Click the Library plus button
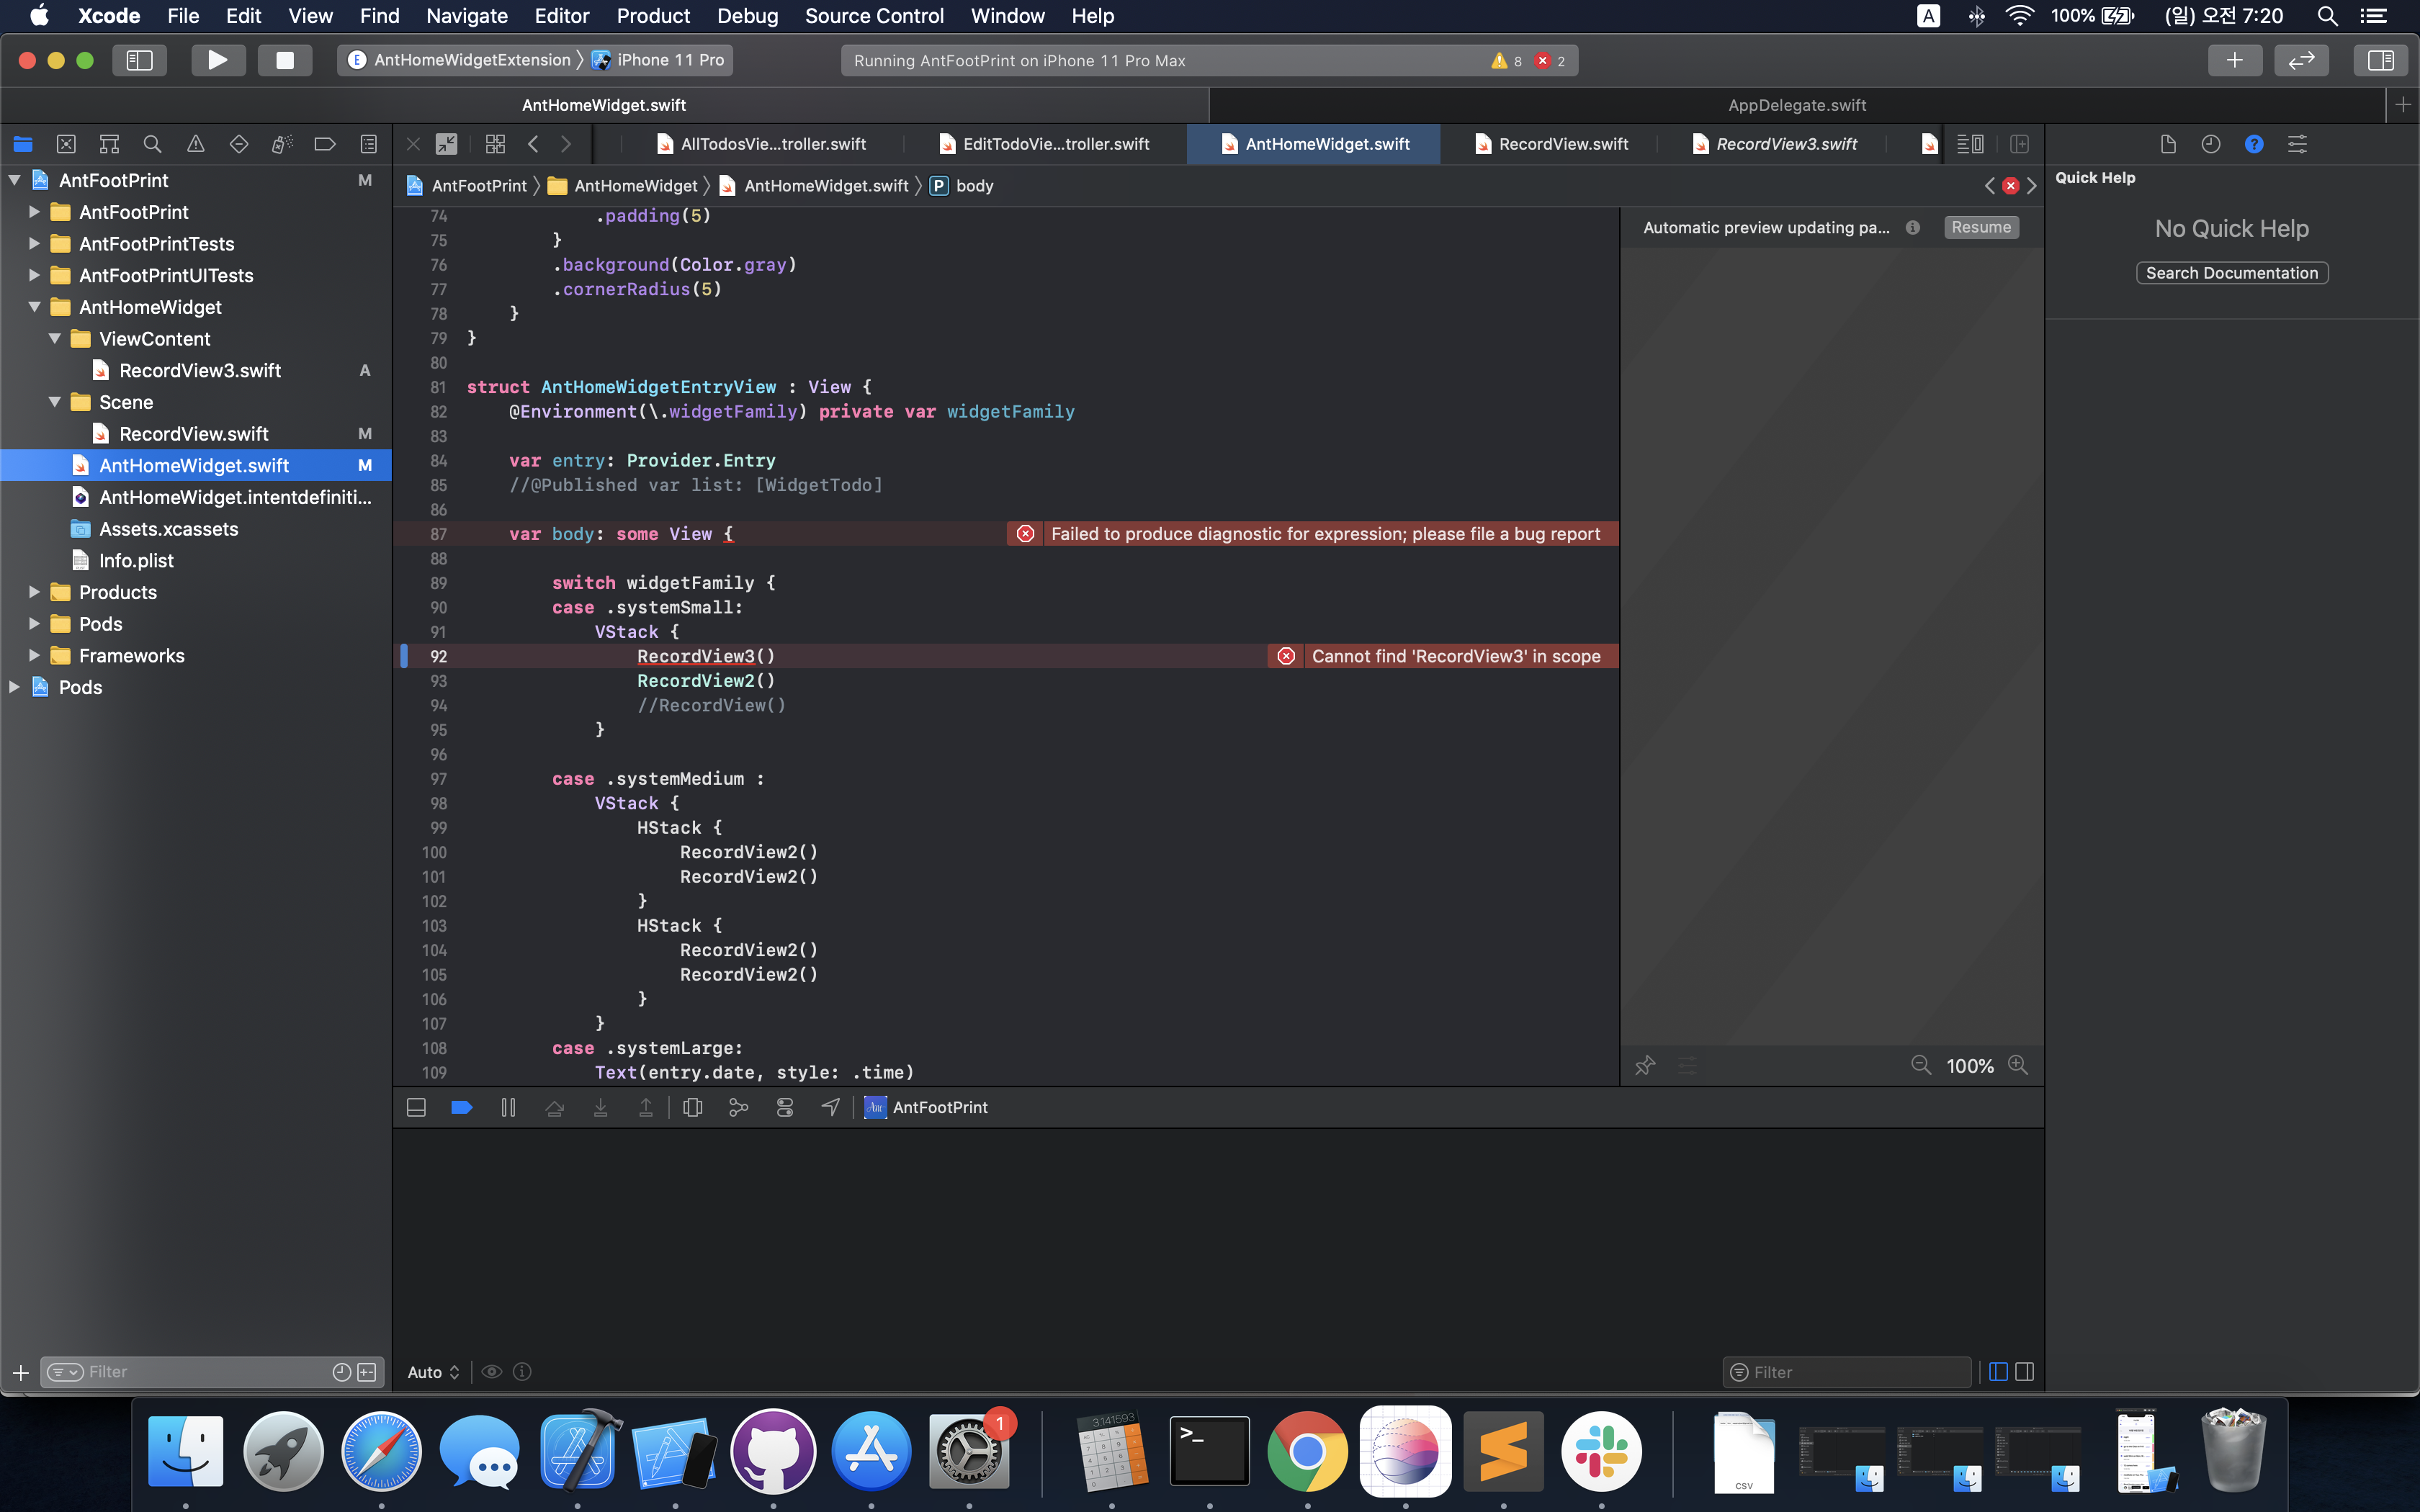2420x1512 pixels. 2234,60
